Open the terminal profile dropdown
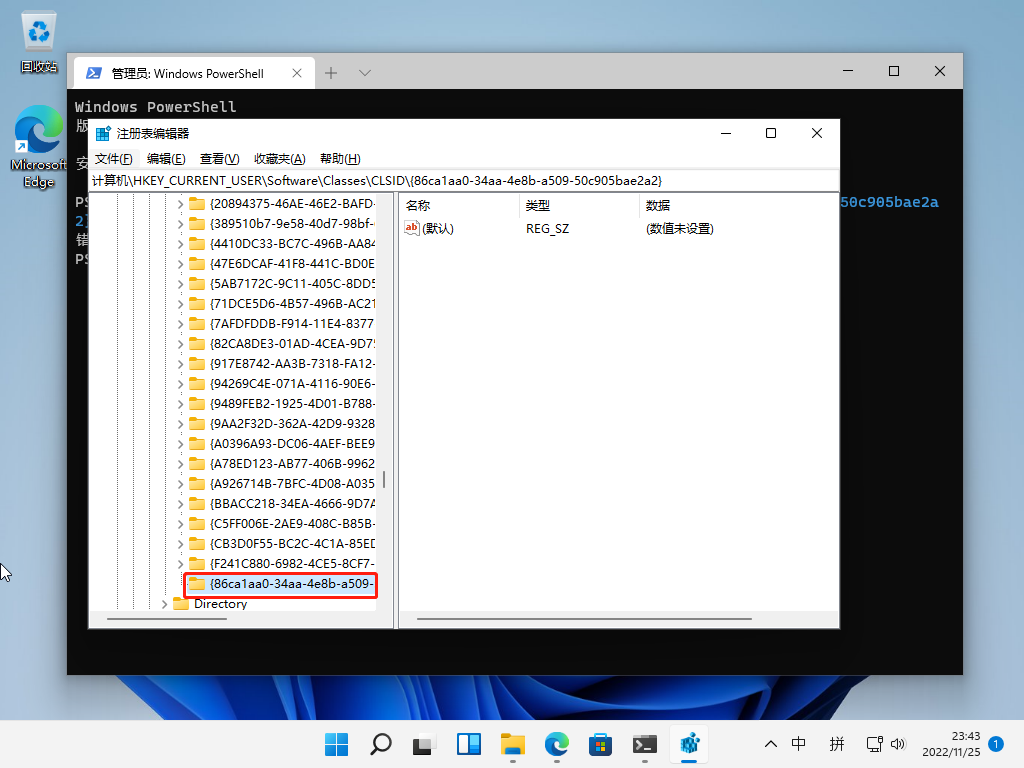Viewport: 1024px width, 768px height. click(365, 73)
